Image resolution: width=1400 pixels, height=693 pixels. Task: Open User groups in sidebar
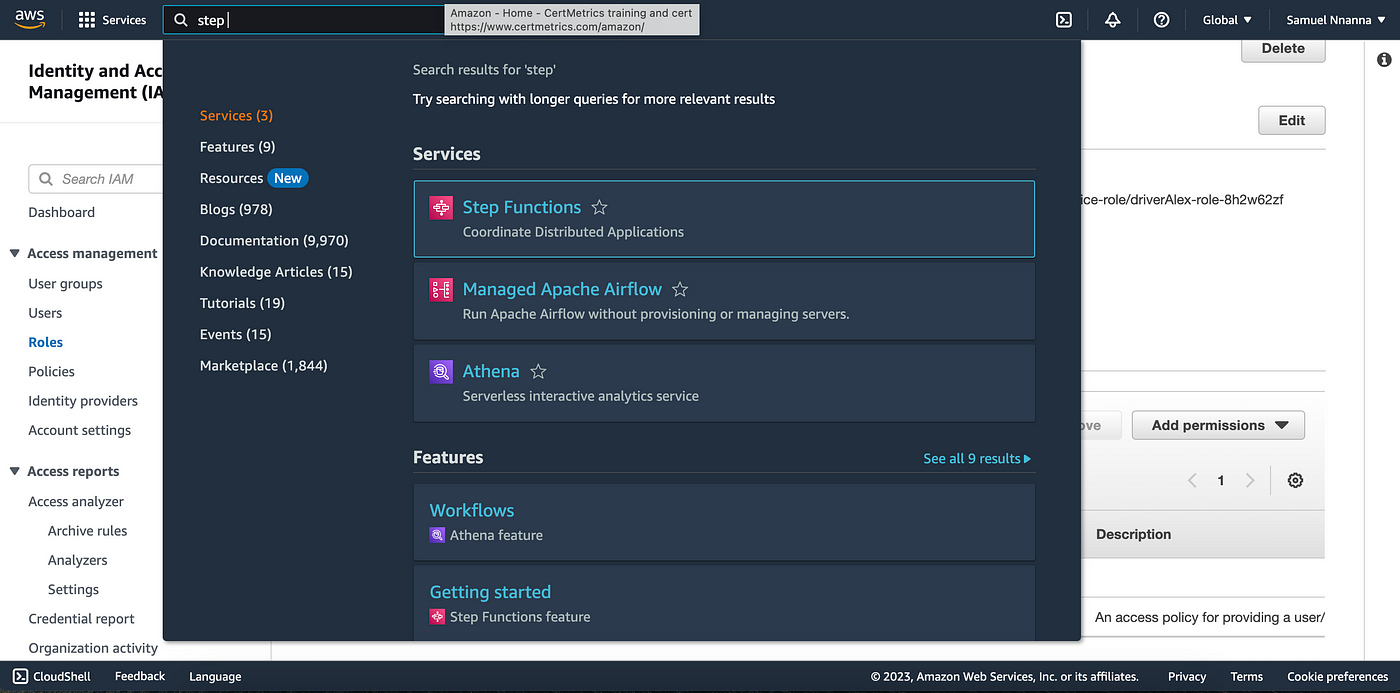[x=65, y=283]
